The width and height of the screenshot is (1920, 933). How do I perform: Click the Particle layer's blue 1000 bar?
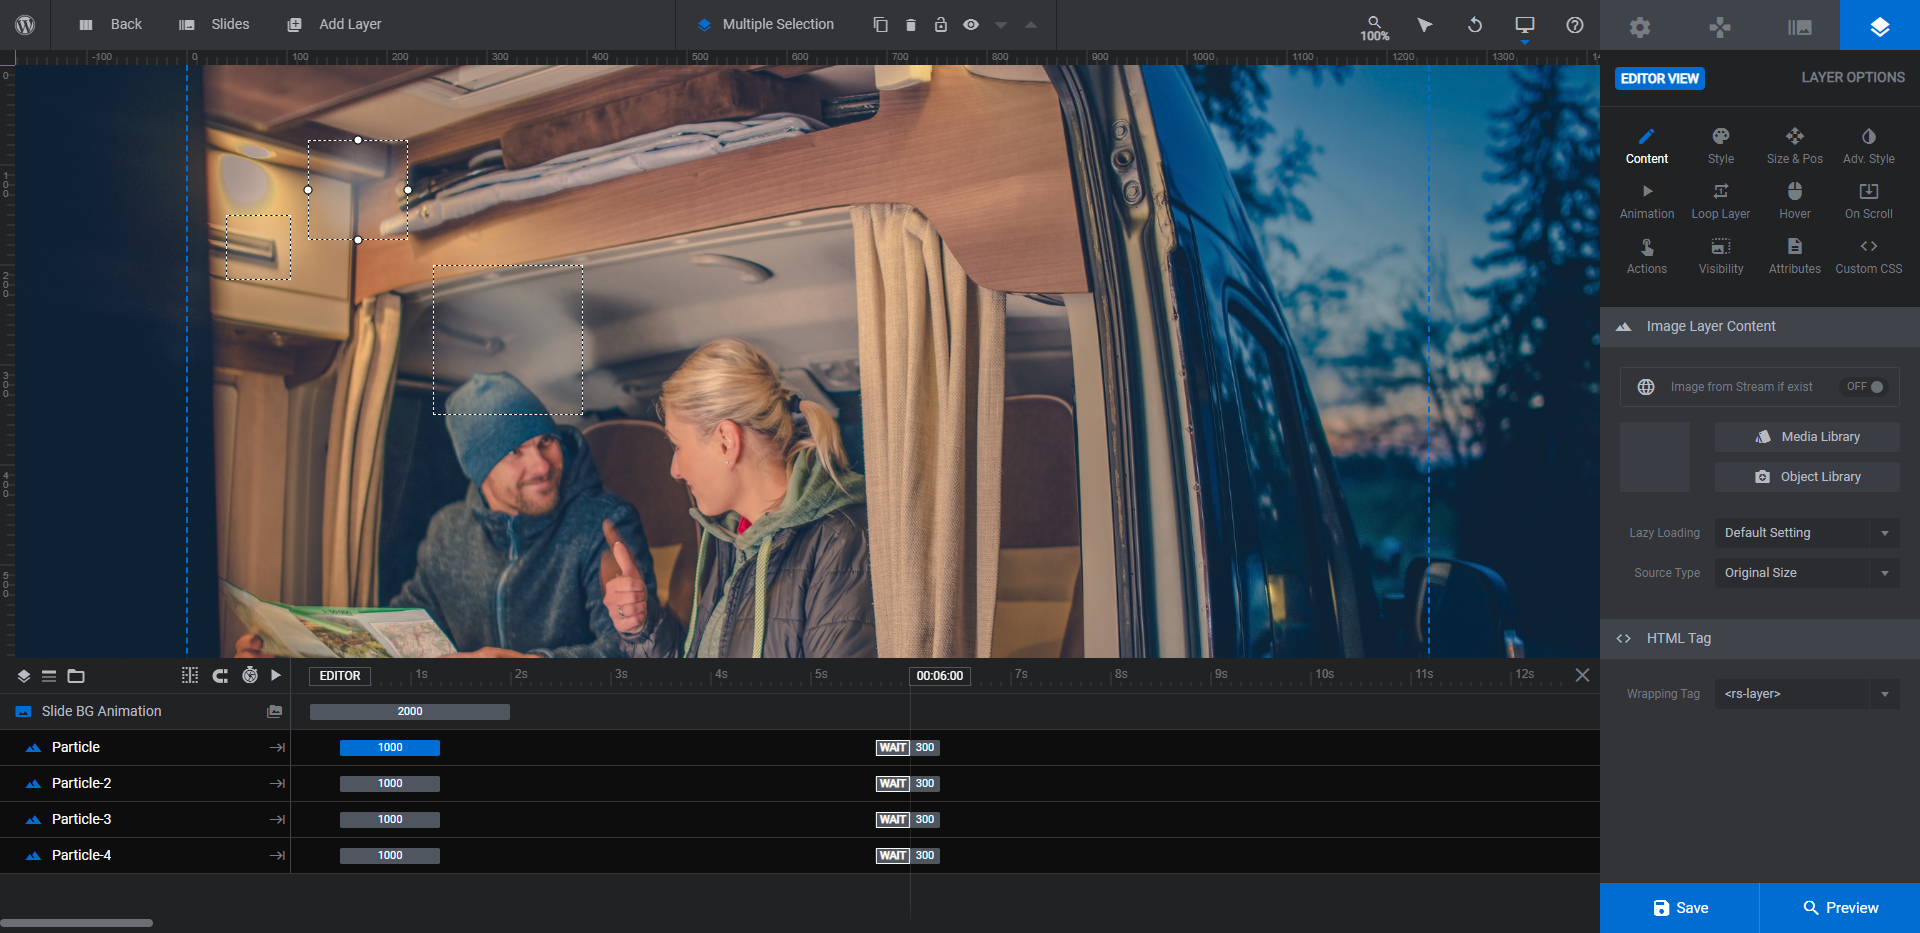pos(390,748)
